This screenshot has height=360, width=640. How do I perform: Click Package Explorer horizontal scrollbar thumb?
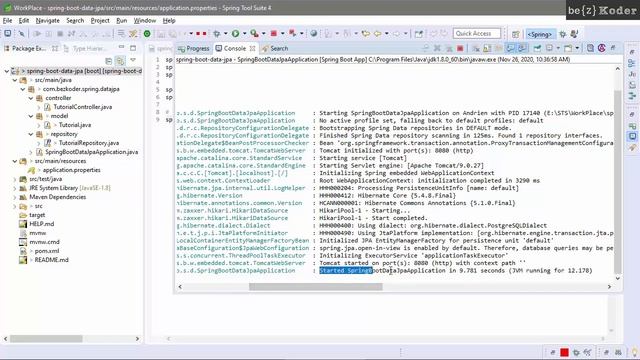pos(46,339)
